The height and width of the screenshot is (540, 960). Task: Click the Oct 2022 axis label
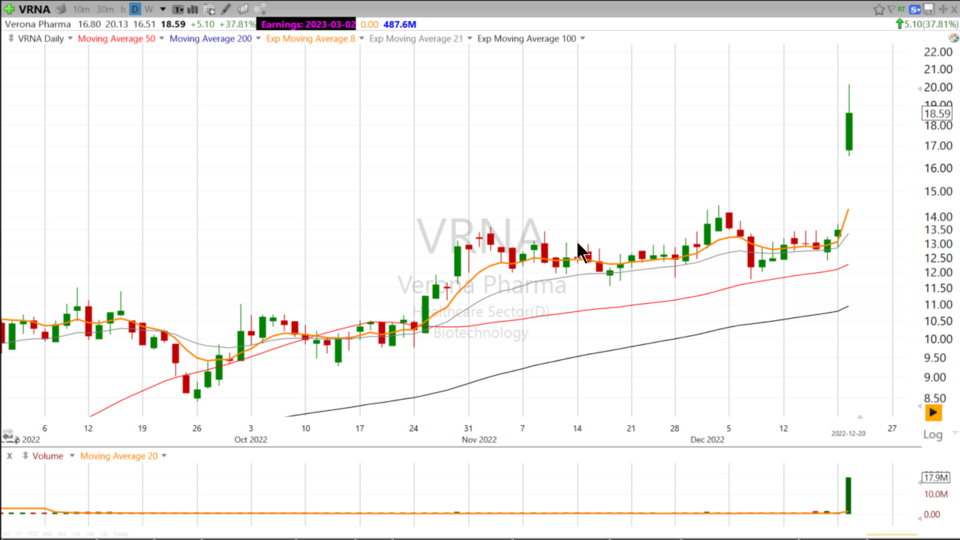point(250,440)
